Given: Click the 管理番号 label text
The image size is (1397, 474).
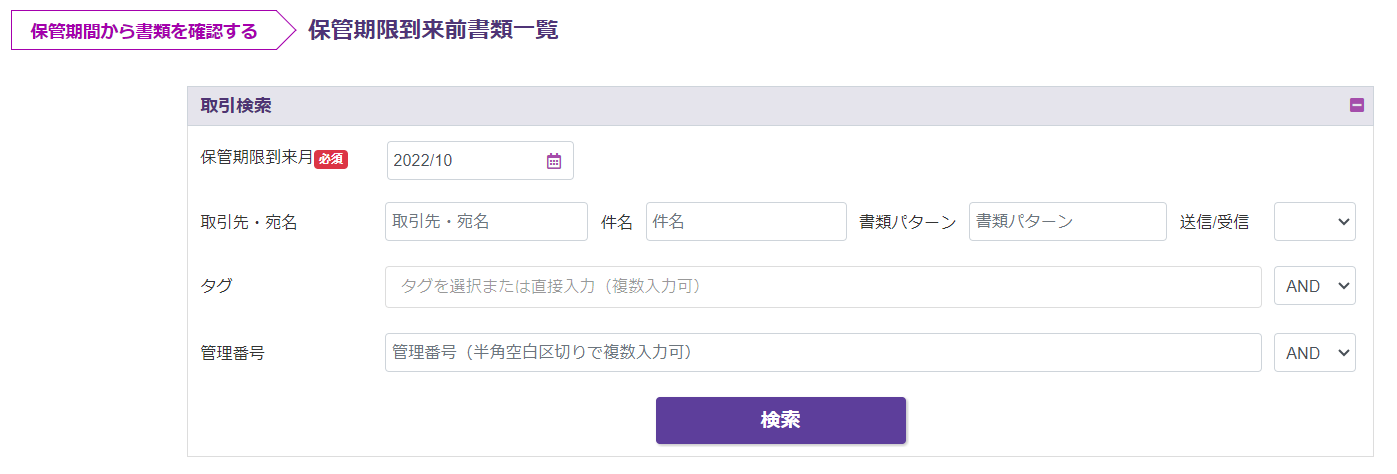Looking at the screenshot, I should 232,353.
